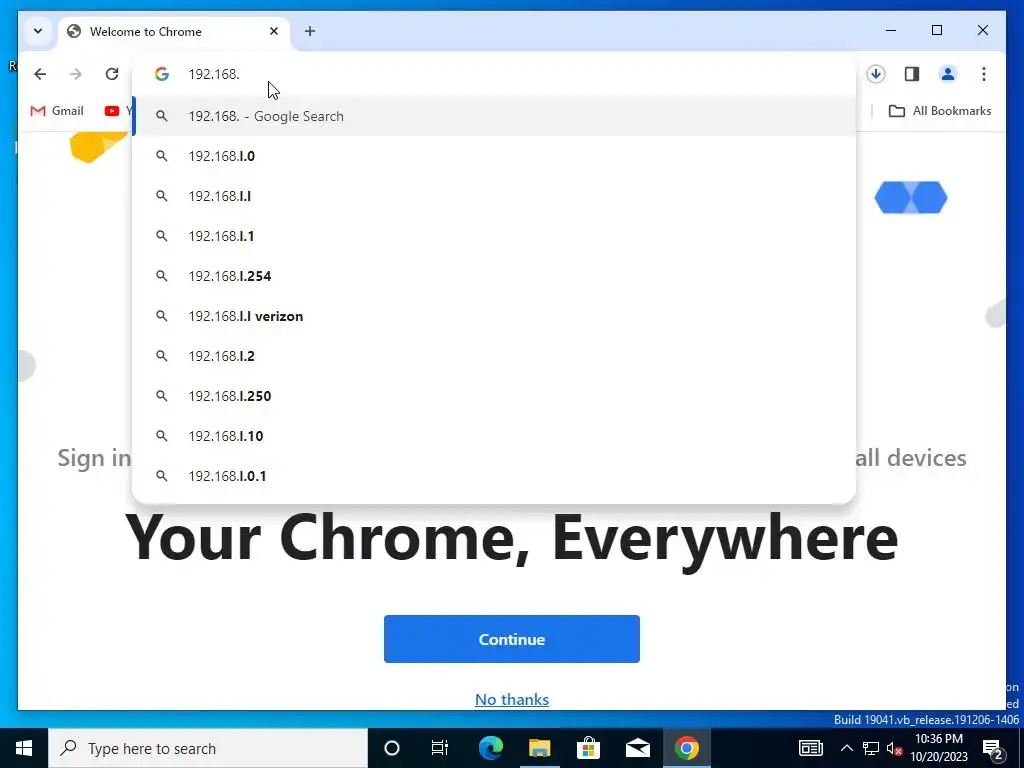The height and width of the screenshot is (768, 1024).
Task: Choose suggestion 192.168.l.254
Action: tap(493, 276)
